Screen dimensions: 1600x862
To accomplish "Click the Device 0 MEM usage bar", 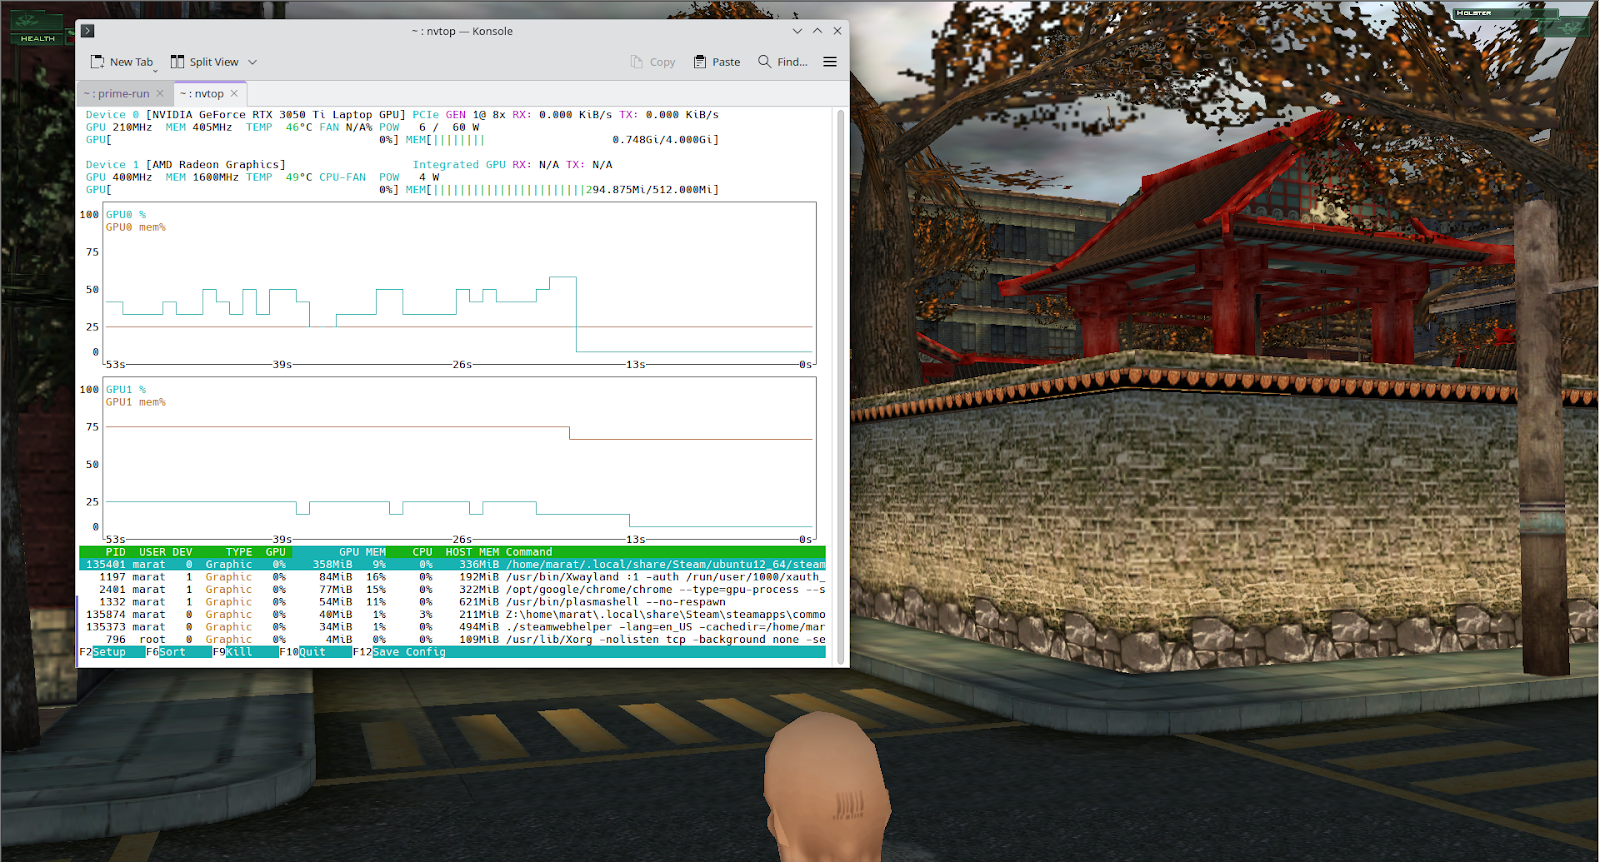I will tap(562, 140).
